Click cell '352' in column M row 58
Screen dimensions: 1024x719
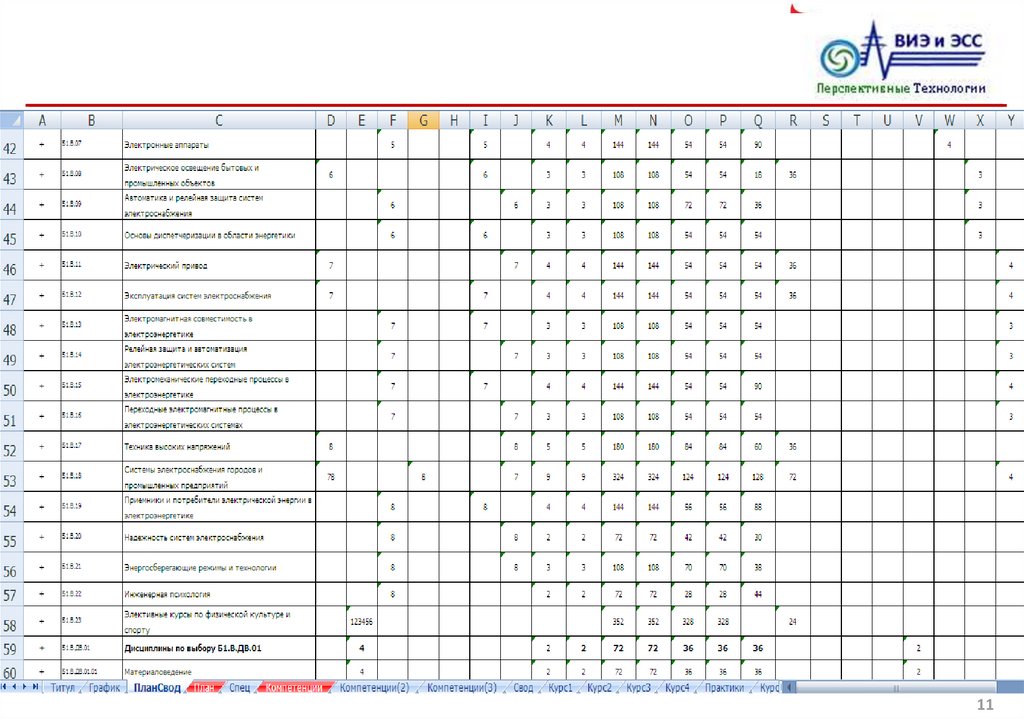click(618, 622)
